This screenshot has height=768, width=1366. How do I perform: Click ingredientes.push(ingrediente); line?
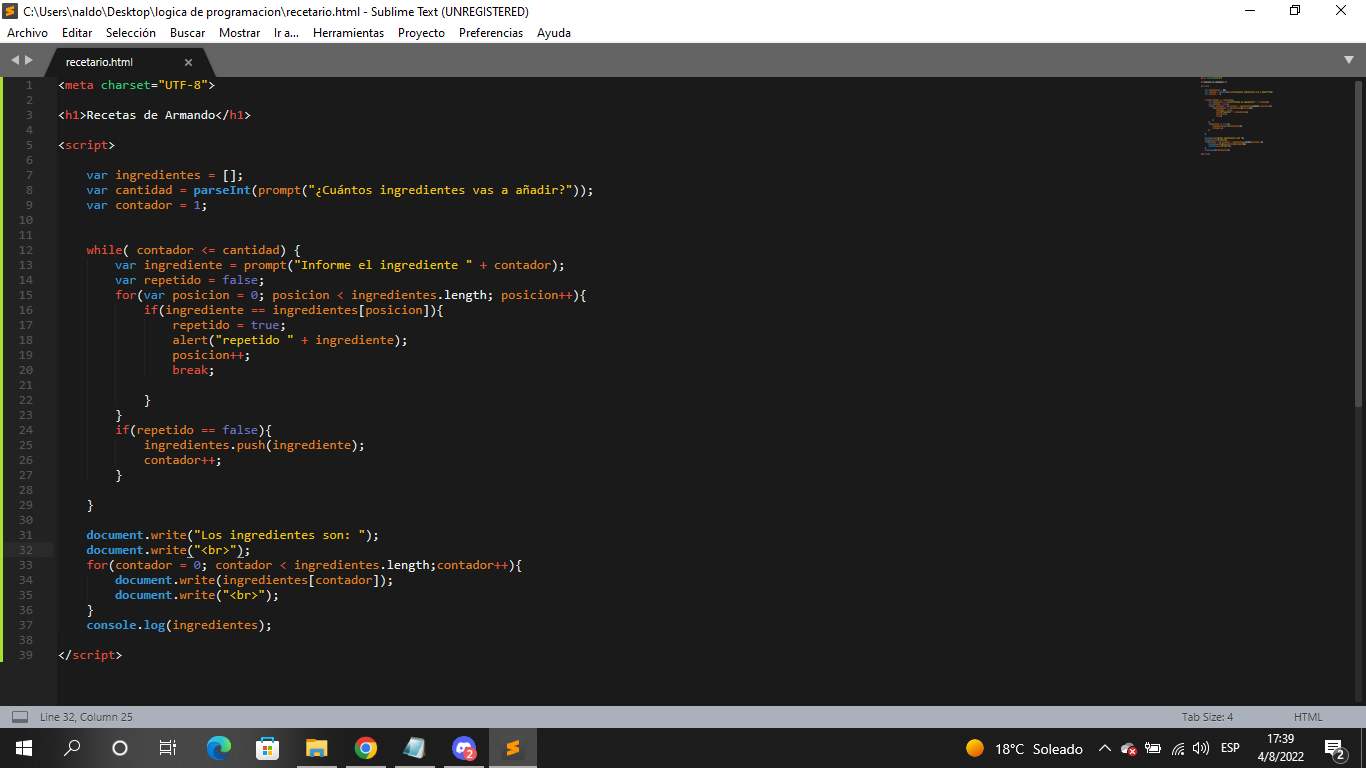coord(255,445)
